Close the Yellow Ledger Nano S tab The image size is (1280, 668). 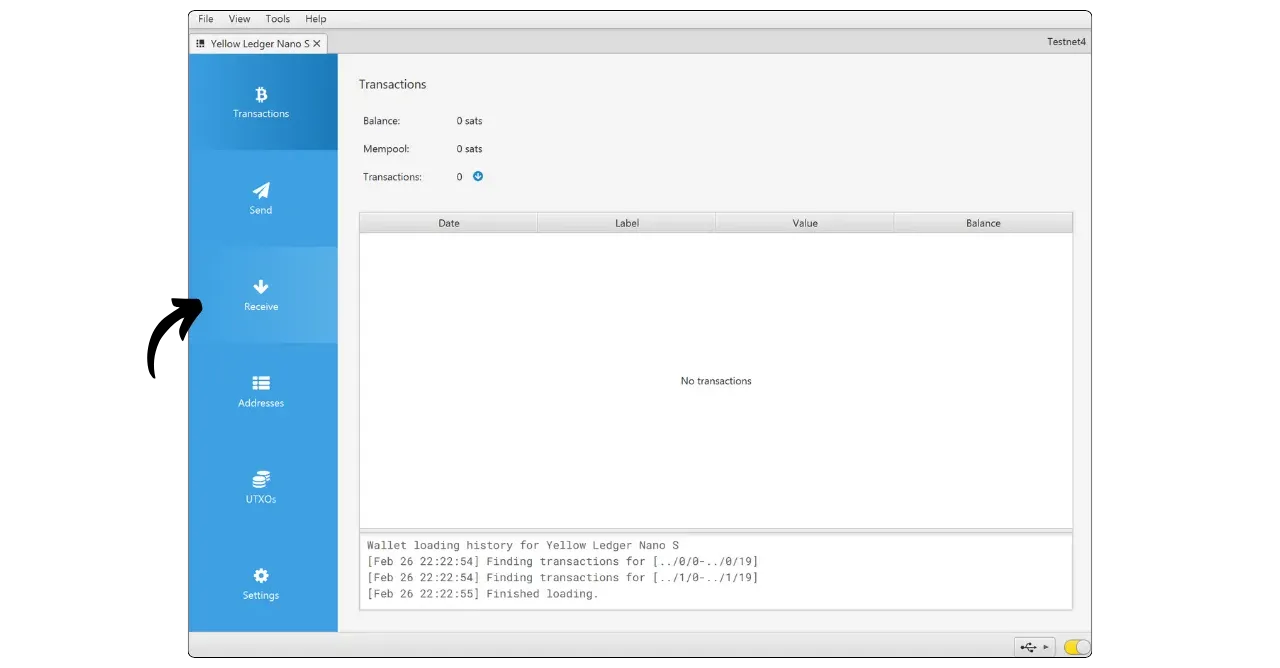(317, 44)
